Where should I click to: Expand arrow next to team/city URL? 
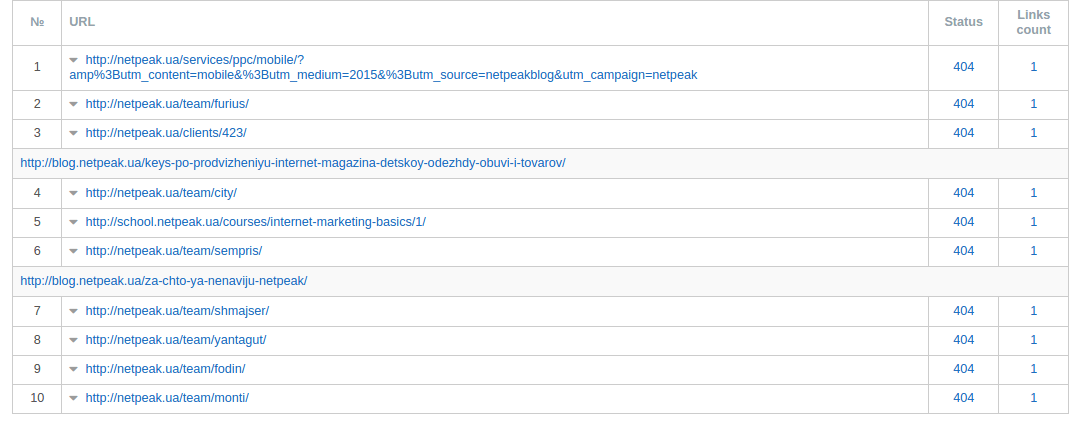point(73,194)
